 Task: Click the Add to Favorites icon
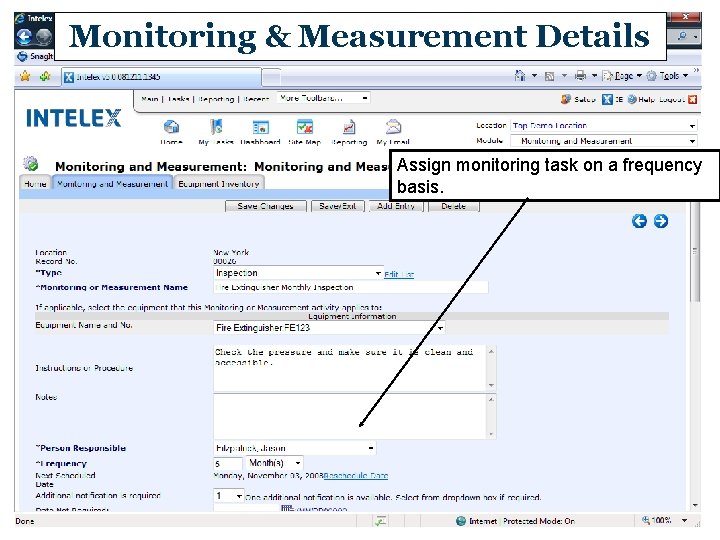[45, 76]
